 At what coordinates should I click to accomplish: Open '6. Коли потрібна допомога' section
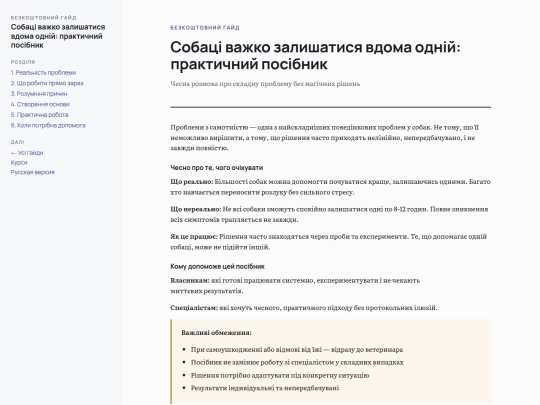pos(48,125)
